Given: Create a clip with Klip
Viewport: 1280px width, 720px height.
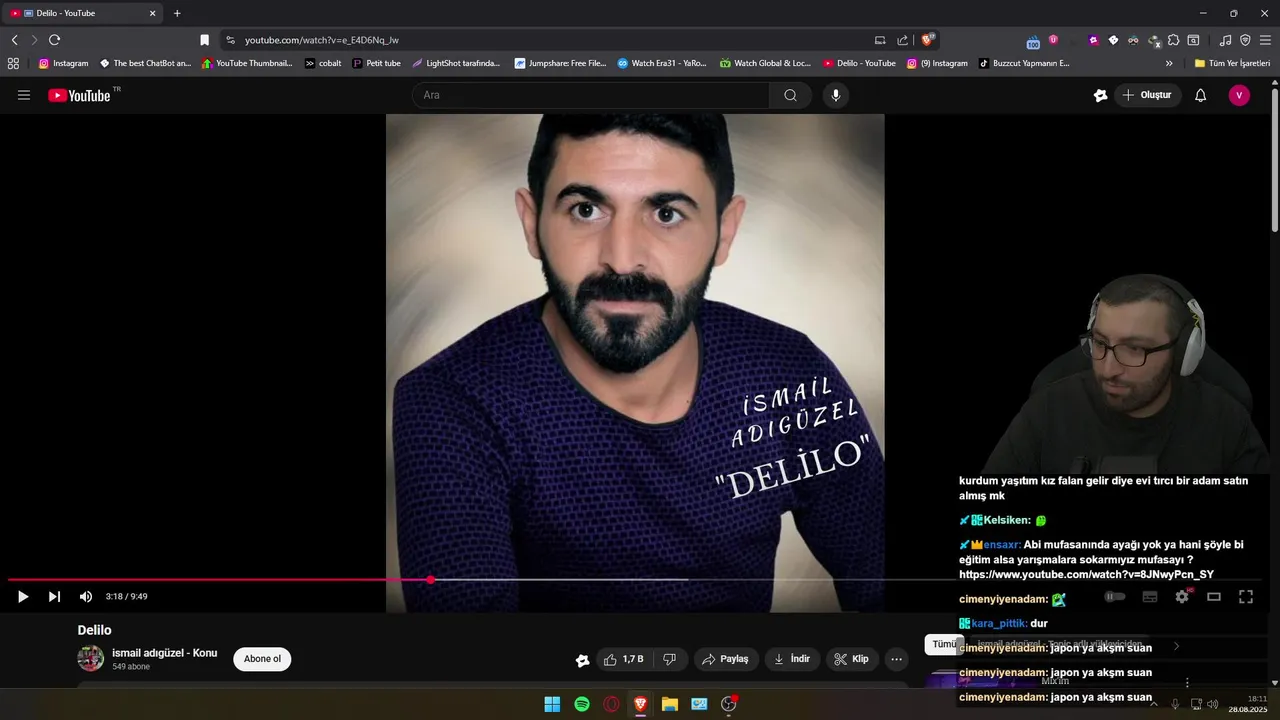Looking at the screenshot, I should [851, 659].
